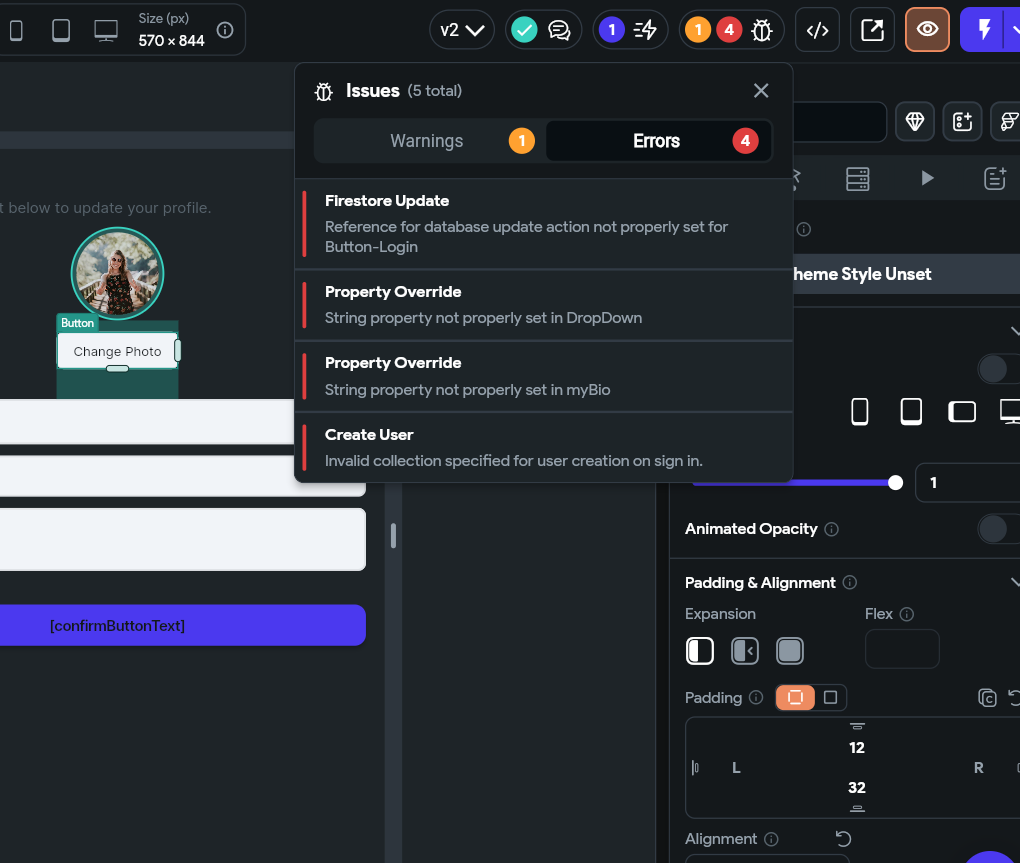Toggle tablet visibility in properties panel
The width and height of the screenshot is (1020, 863).
pyautogui.click(x=911, y=412)
